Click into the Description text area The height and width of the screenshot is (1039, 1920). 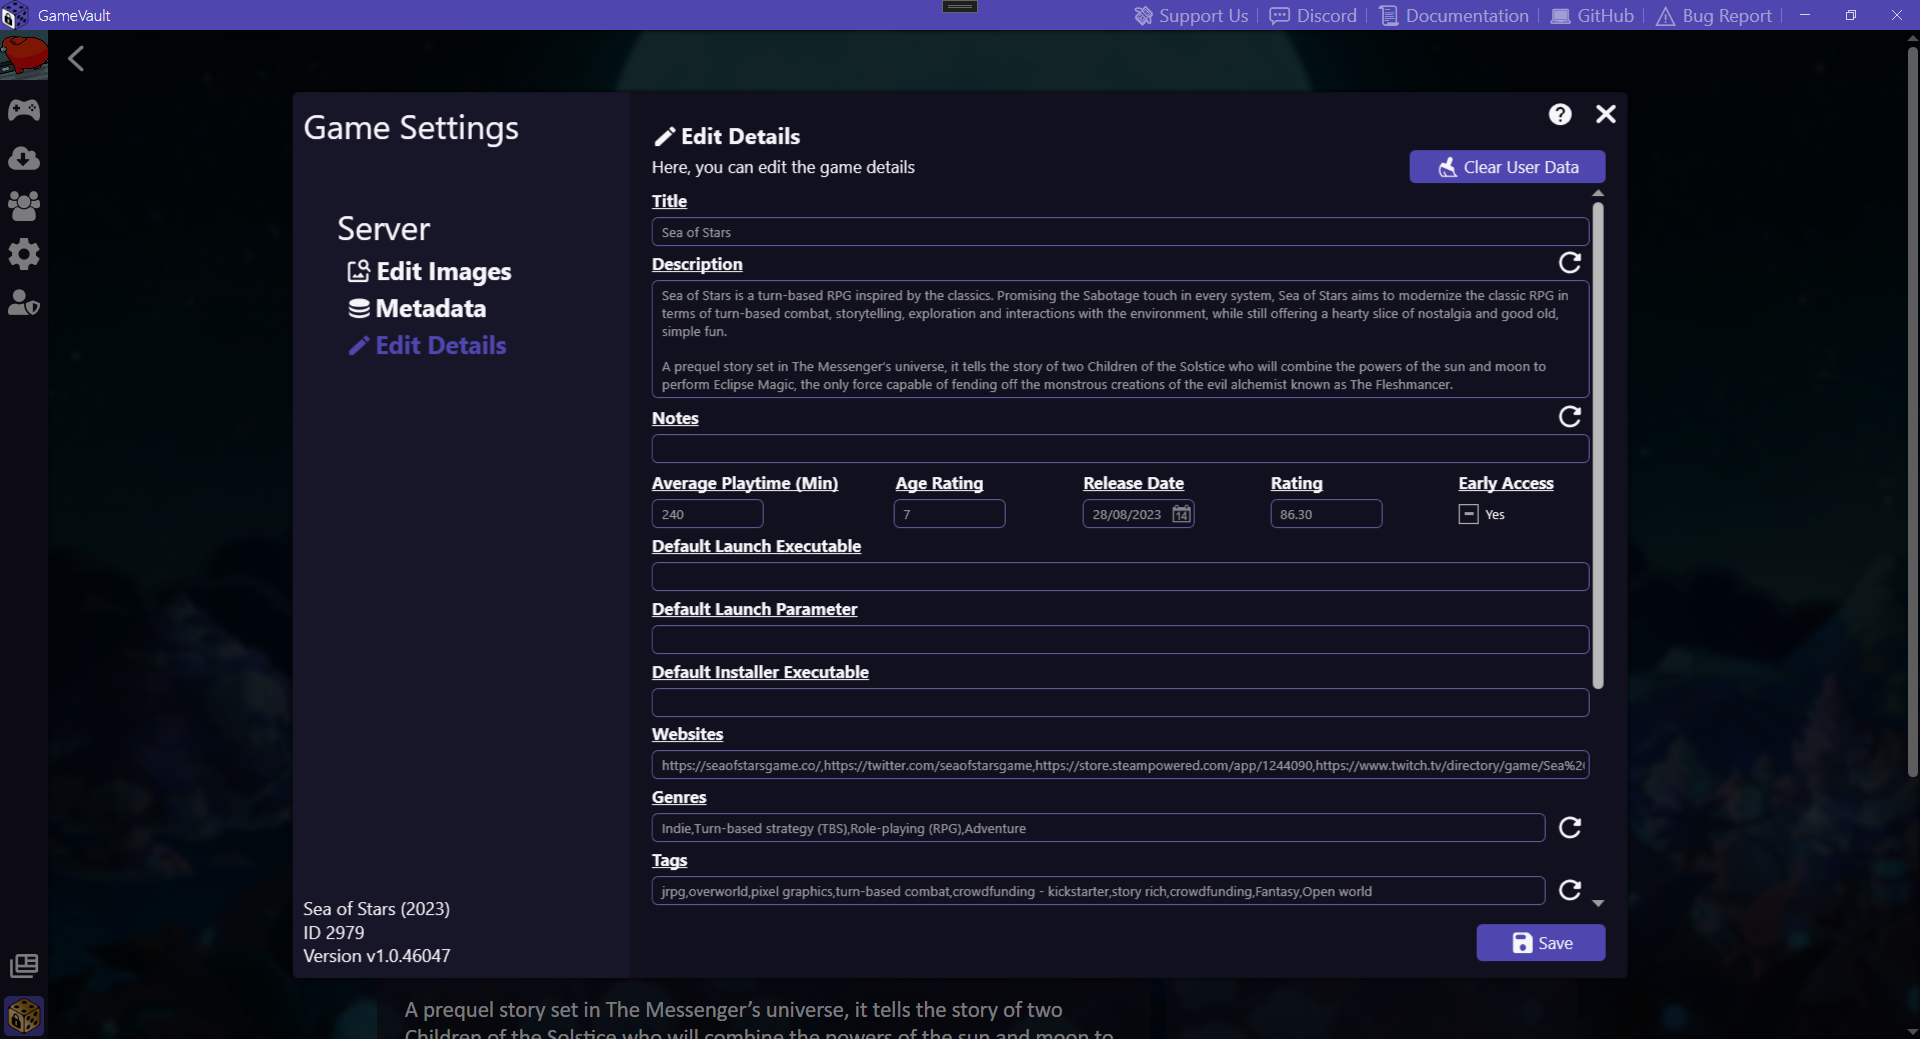[1120, 339]
